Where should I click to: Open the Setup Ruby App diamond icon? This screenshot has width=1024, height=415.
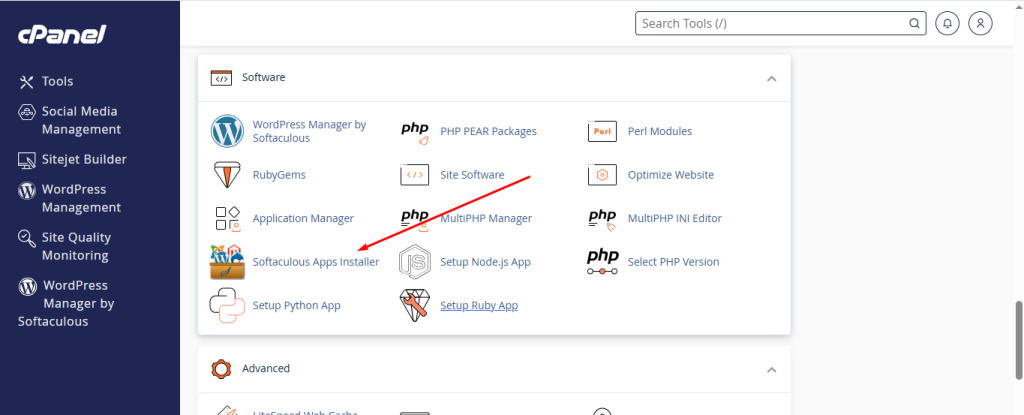pos(414,305)
